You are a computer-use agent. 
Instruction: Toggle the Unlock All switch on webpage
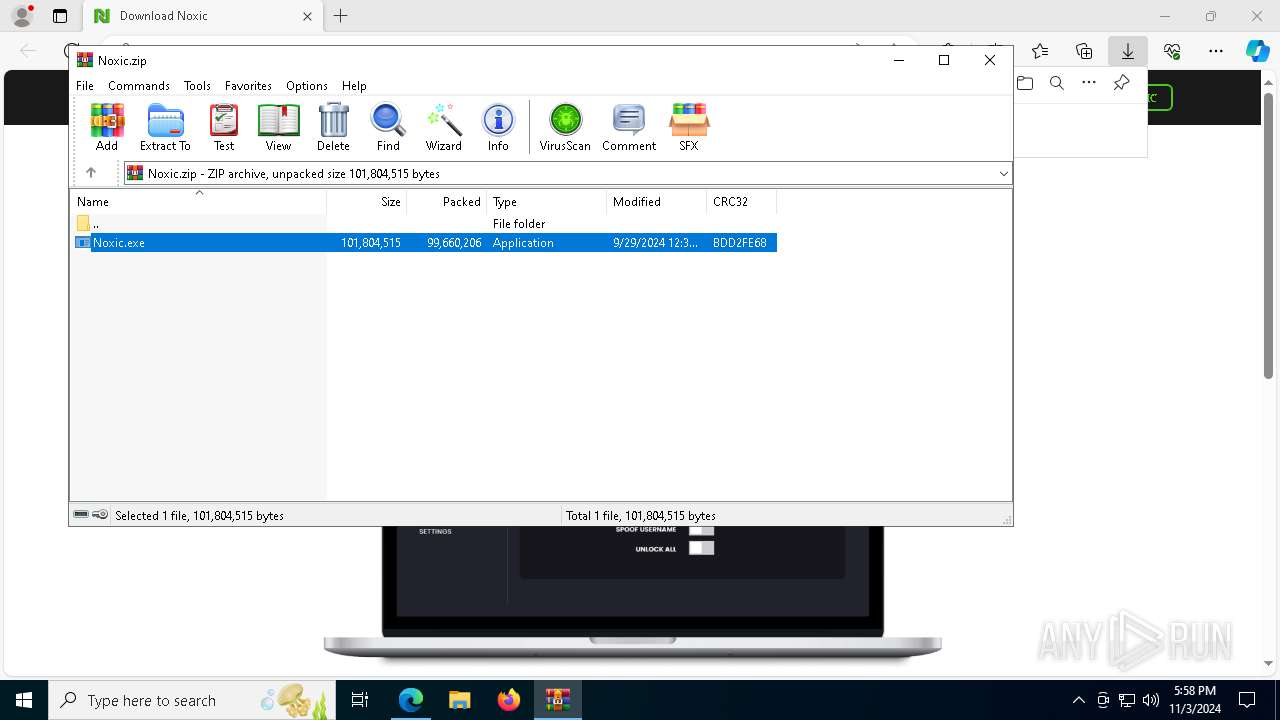click(701, 548)
